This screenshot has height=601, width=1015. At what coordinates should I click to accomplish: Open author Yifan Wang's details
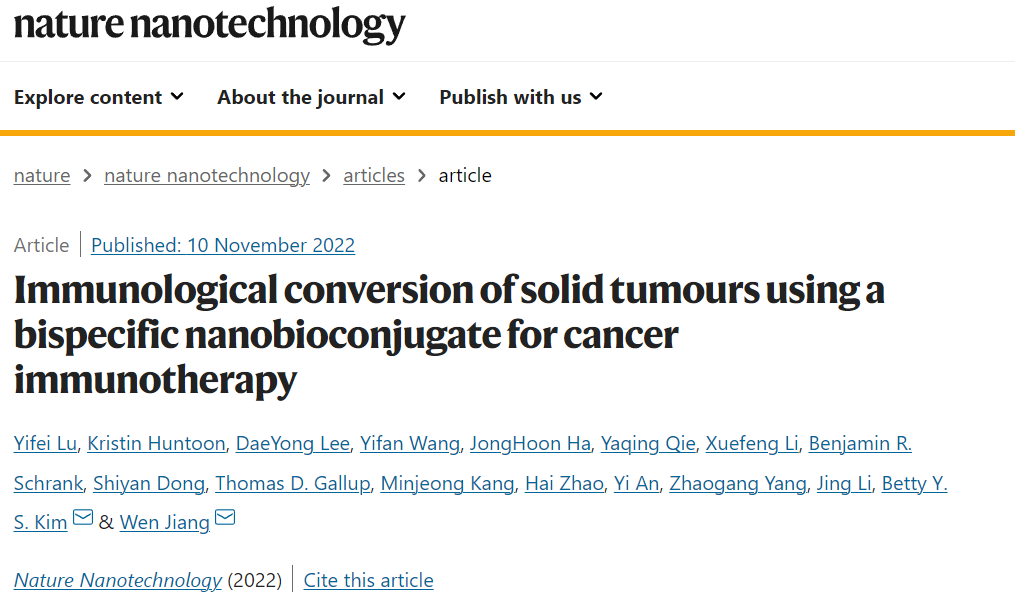[x=410, y=444]
